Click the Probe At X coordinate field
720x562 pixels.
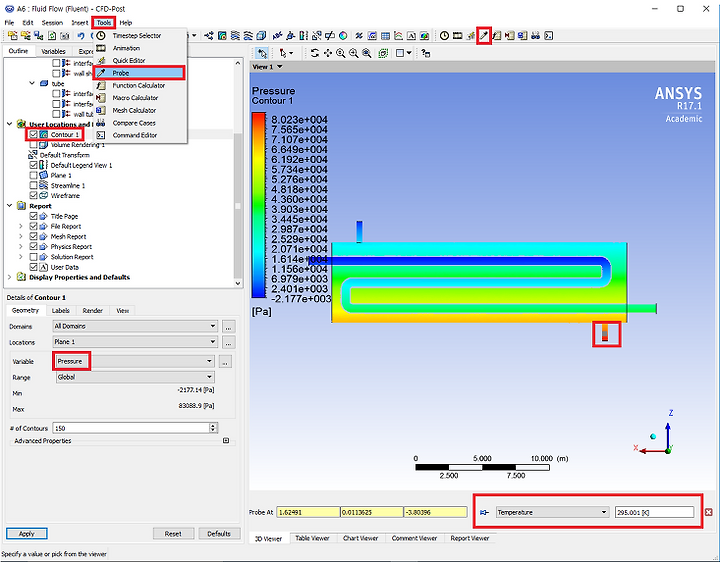tap(308, 512)
